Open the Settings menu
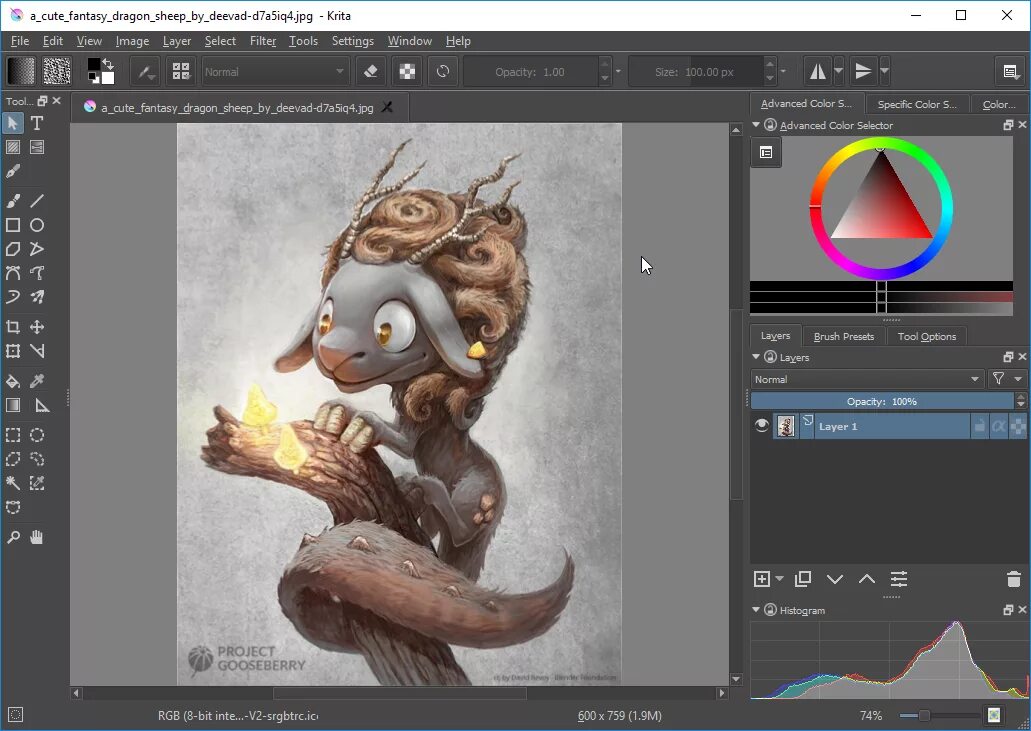 click(352, 41)
